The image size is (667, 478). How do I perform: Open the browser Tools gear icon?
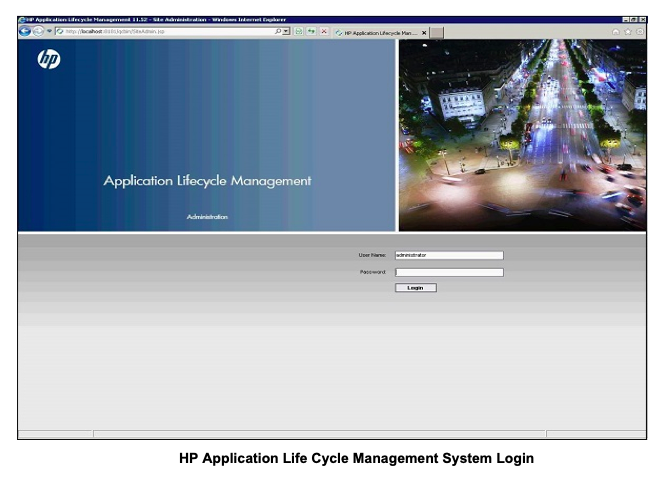[x=640, y=31]
